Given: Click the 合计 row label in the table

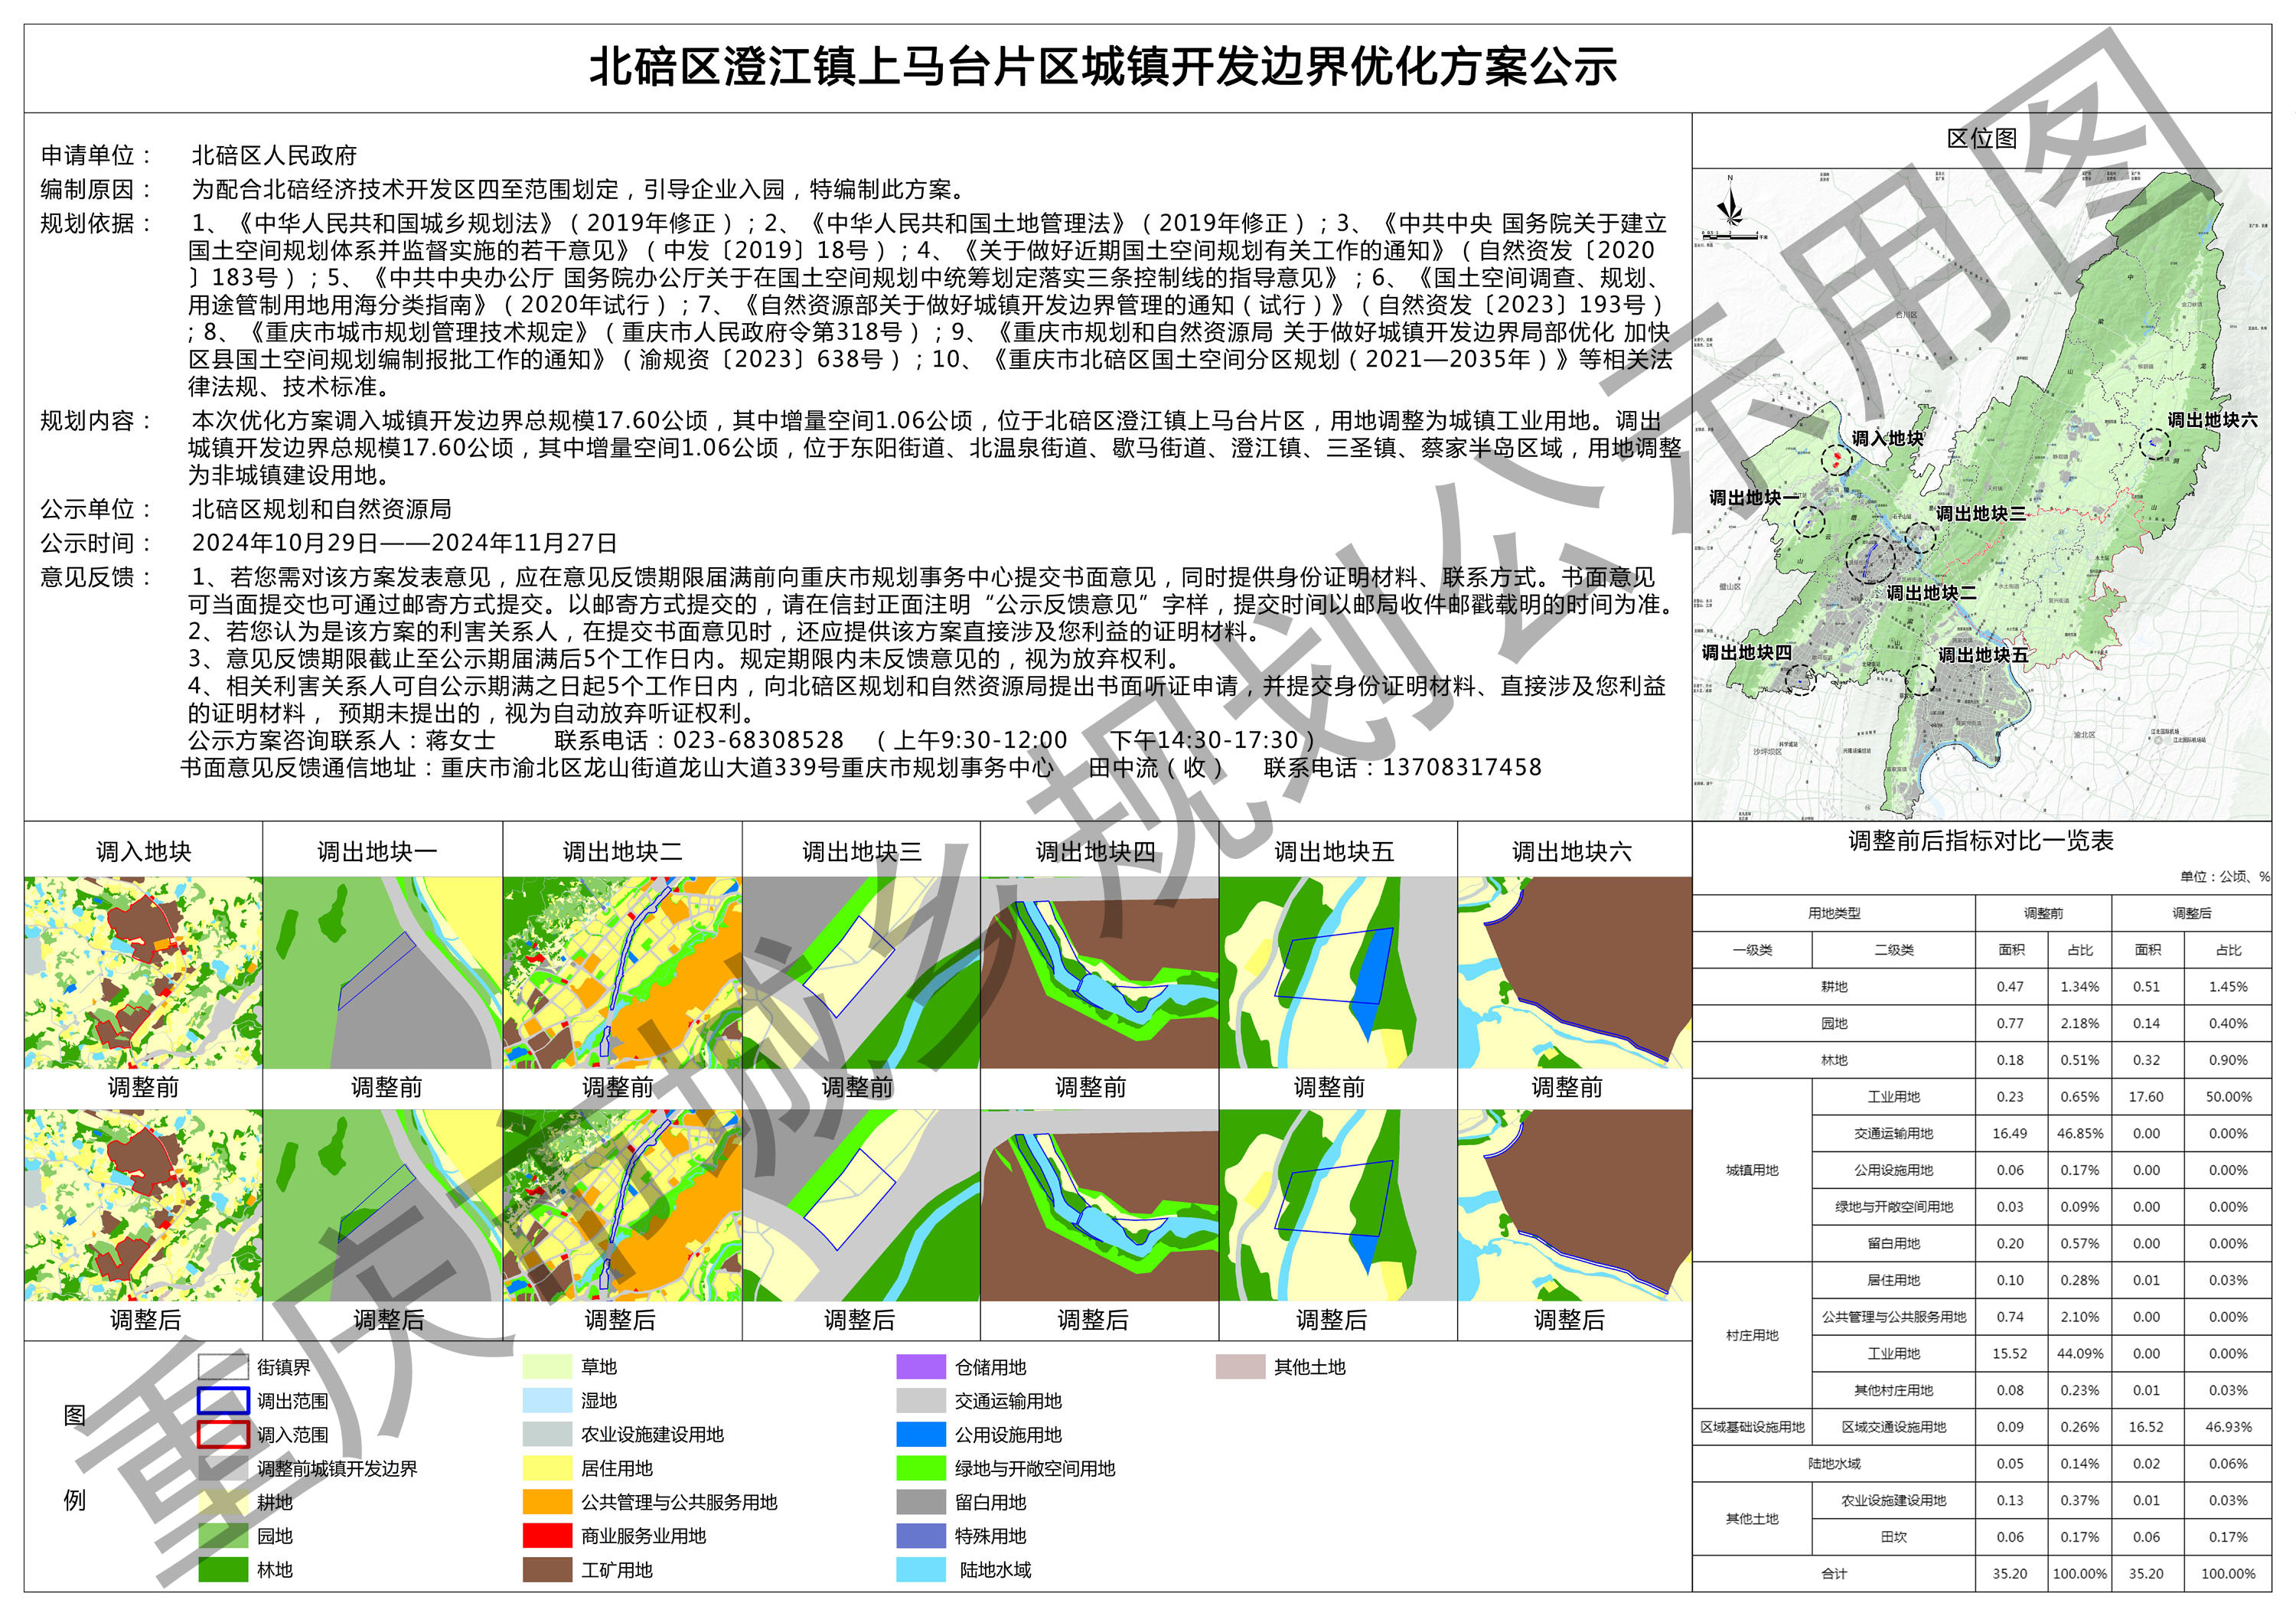Looking at the screenshot, I should pyautogui.click(x=1834, y=1574).
